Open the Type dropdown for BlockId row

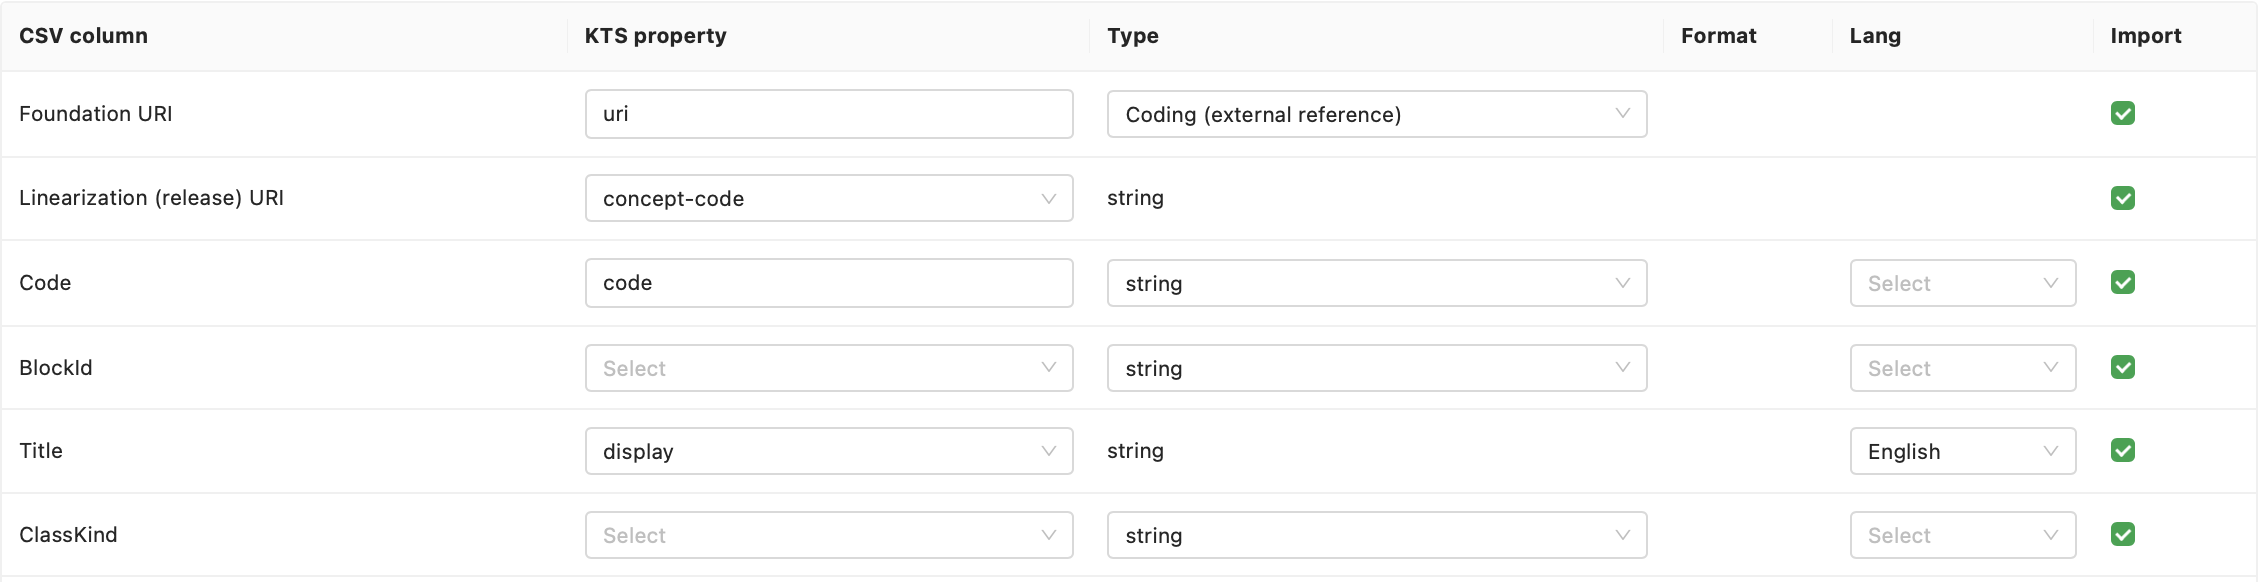tap(1376, 368)
